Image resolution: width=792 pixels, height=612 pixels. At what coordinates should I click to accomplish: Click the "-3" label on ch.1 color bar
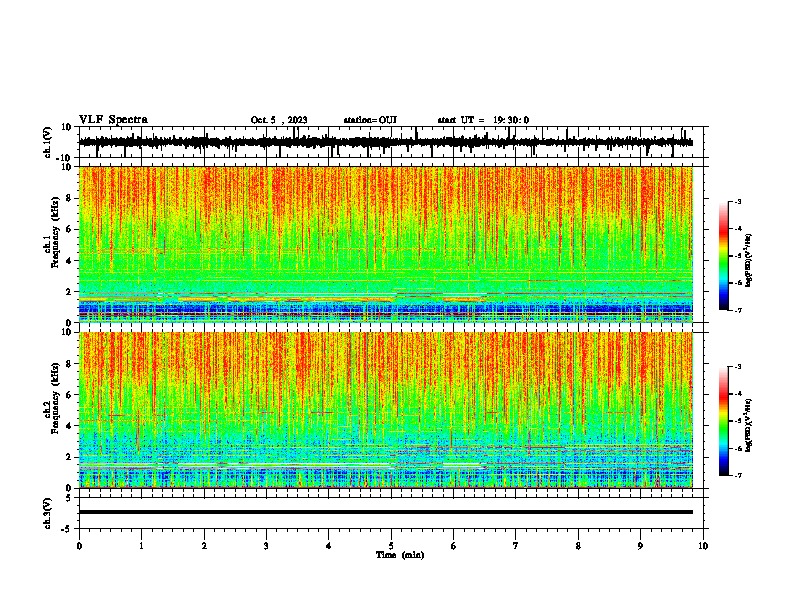[x=738, y=201]
